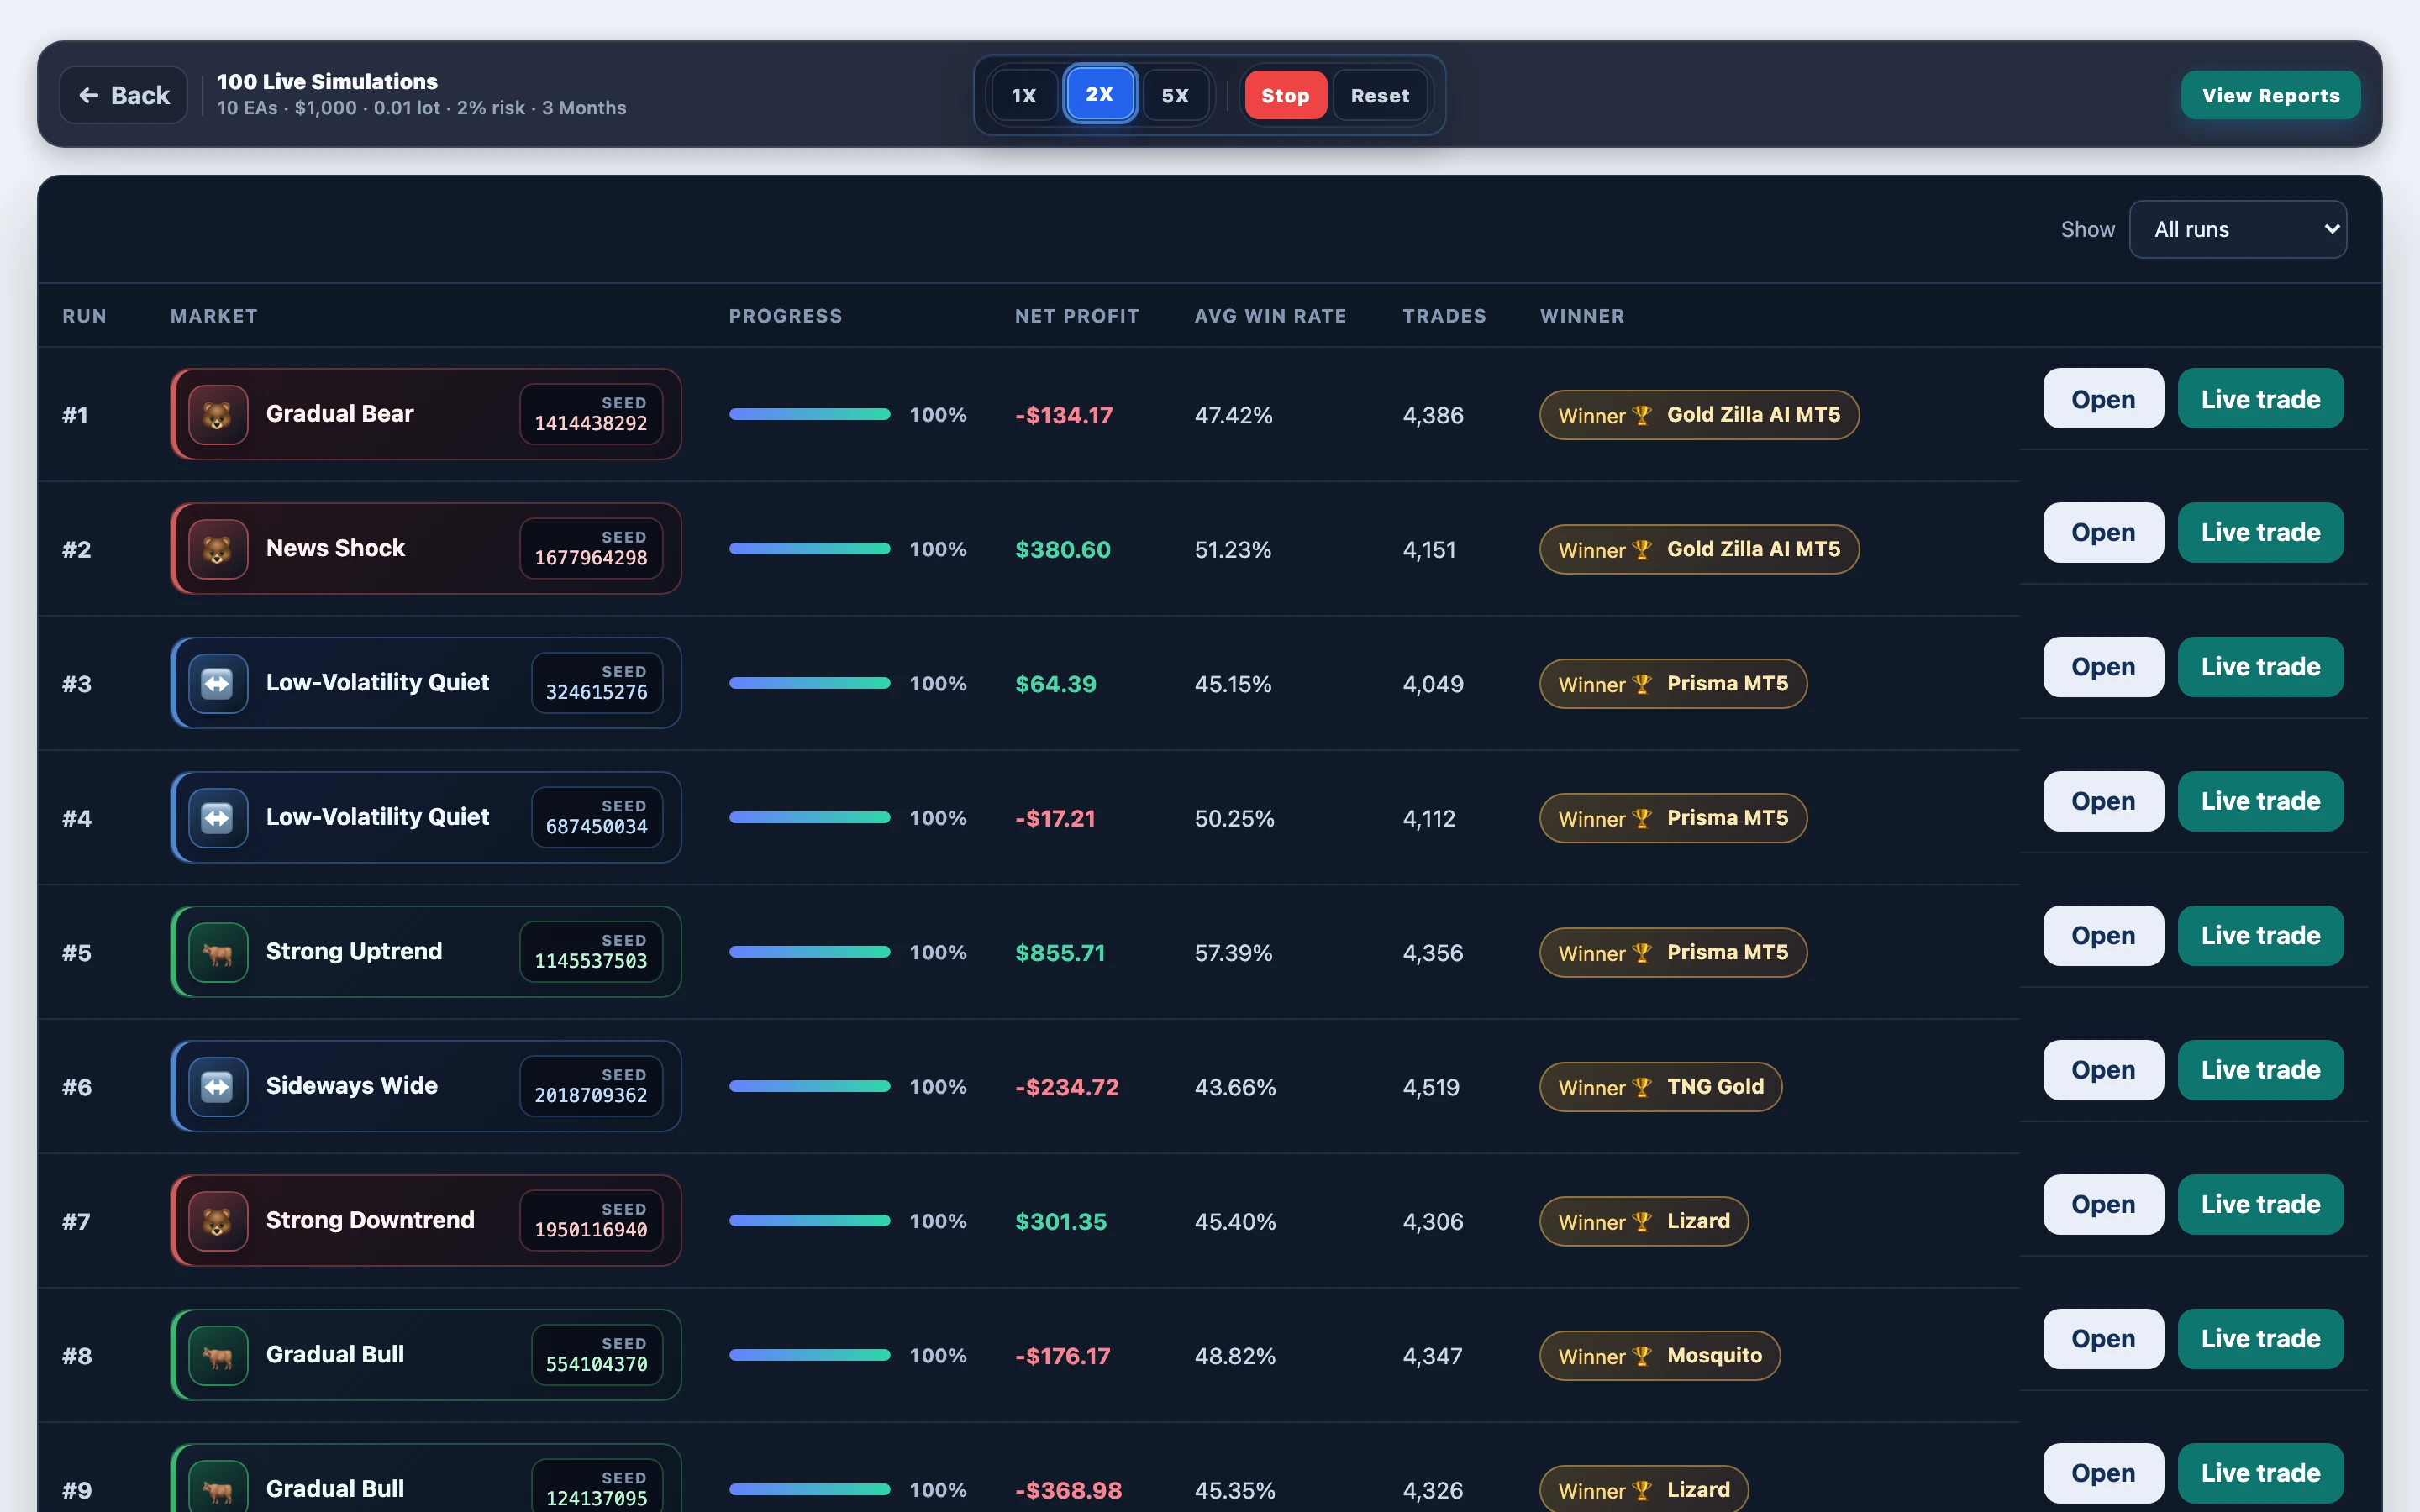The height and width of the screenshot is (1512, 2420).
Task: Click the progress bar for run #6
Action: point(810,1086)
